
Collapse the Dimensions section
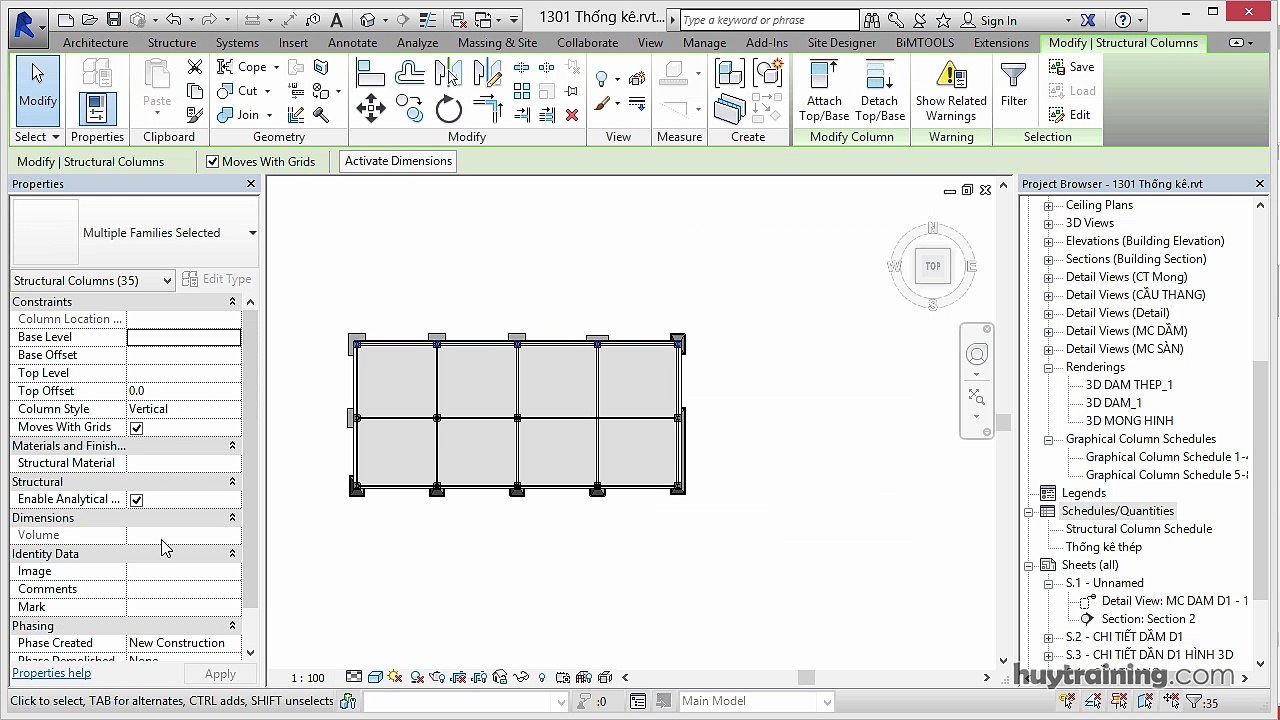coord(232,518)
